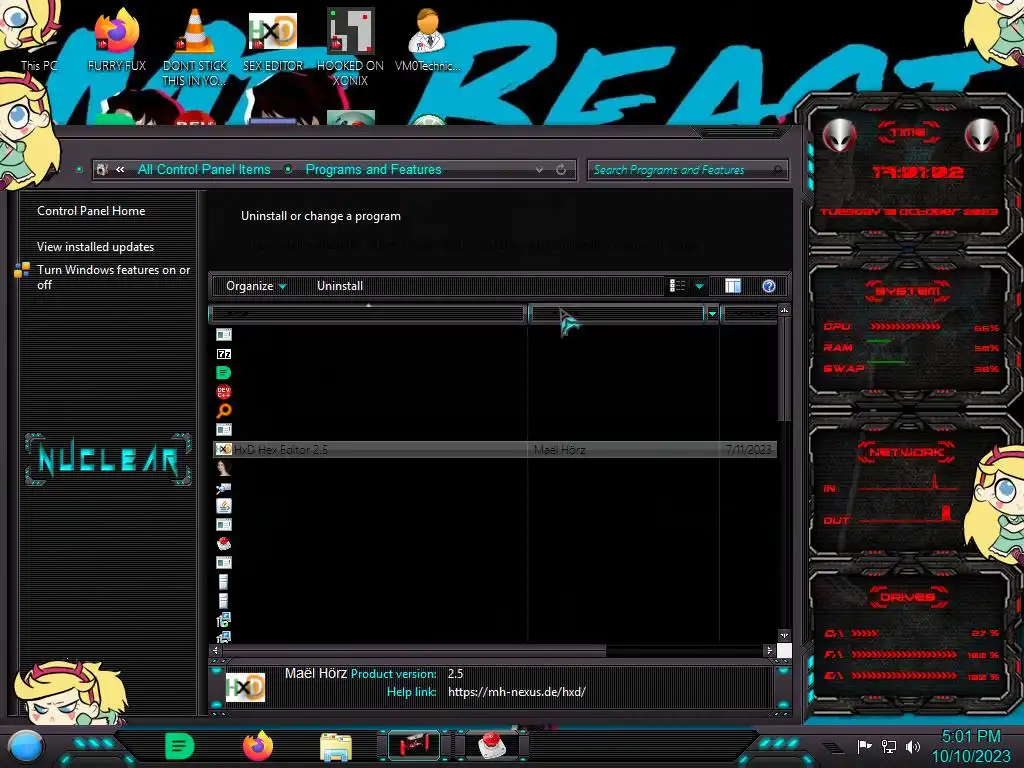Click the list's scroll-right arrow
This screenshot has height=768, width=1024.
pos(769,650)
